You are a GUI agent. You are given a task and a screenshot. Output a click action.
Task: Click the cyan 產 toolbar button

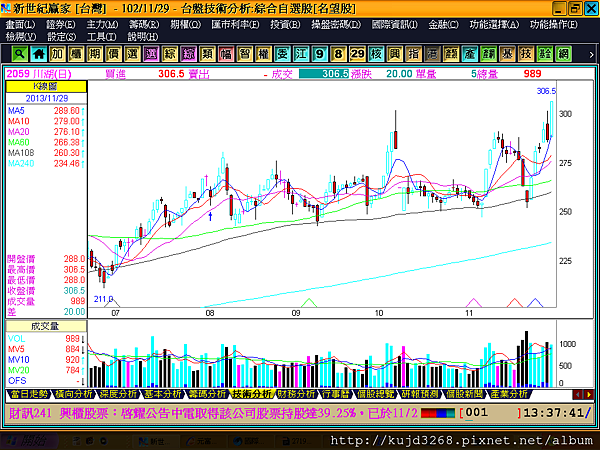[470, 54]
